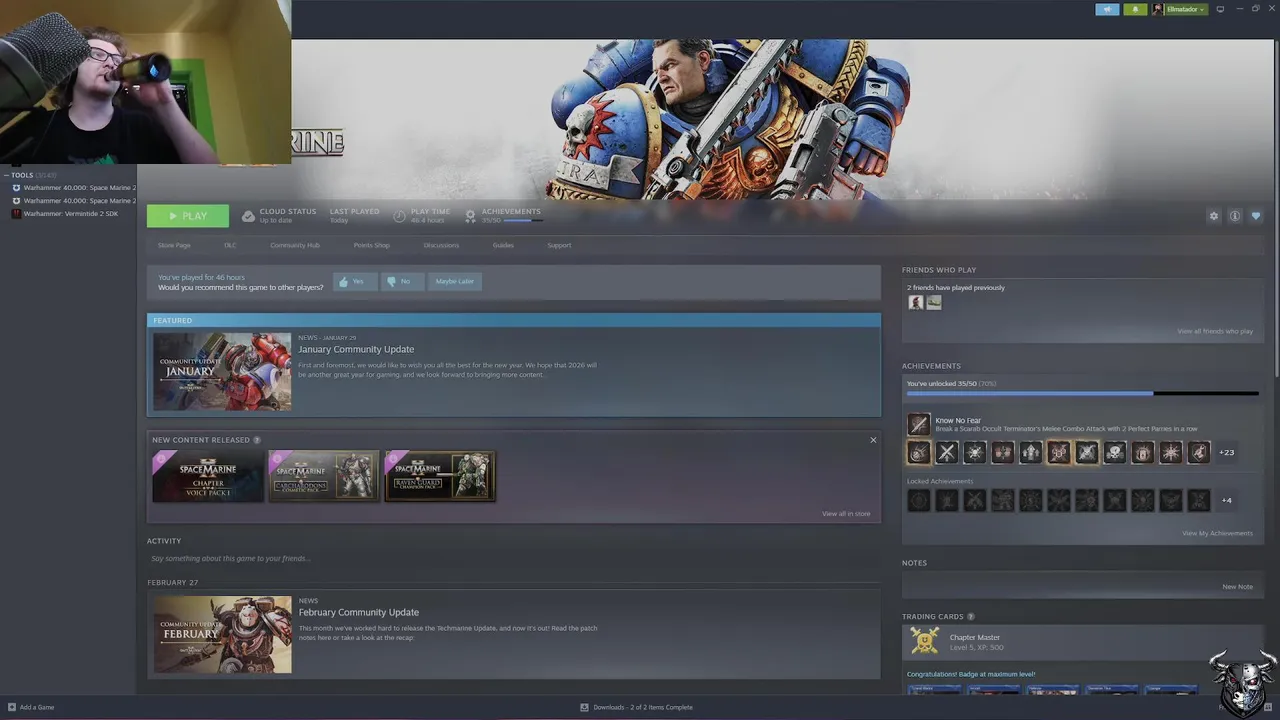Screen dimensions: 1280x720
Task: Click the Downloads icon in bottom bar
Action: 585,707
